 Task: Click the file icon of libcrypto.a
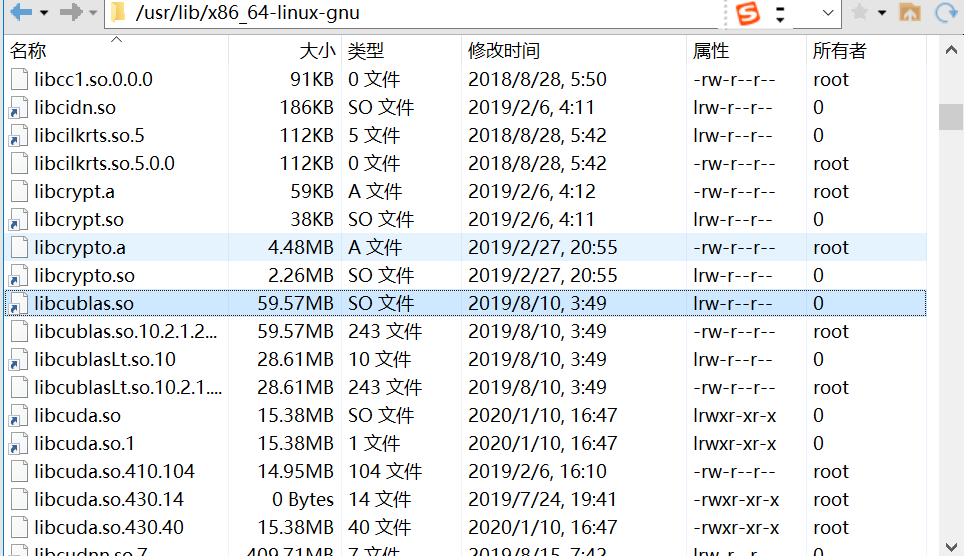tap(19, 247)
